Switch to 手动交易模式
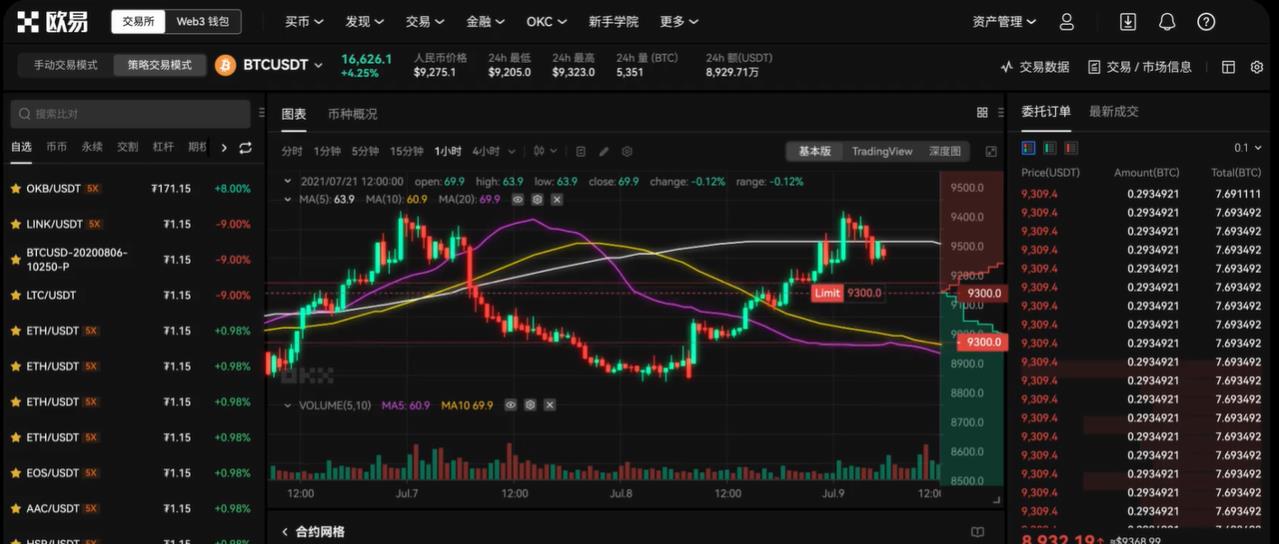Image resolution: width=1279 pixels, height=544 pixels. click(x=66, y=65)
